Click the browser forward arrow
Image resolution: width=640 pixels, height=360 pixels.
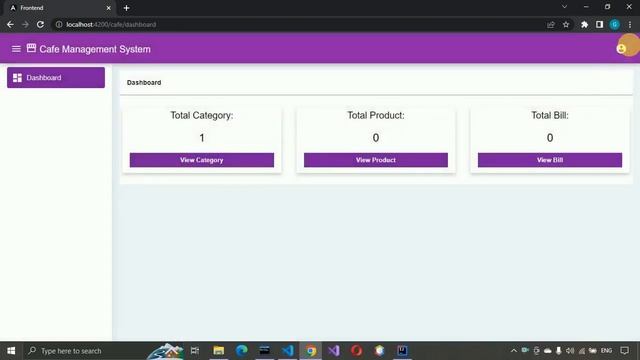point(25,24)
